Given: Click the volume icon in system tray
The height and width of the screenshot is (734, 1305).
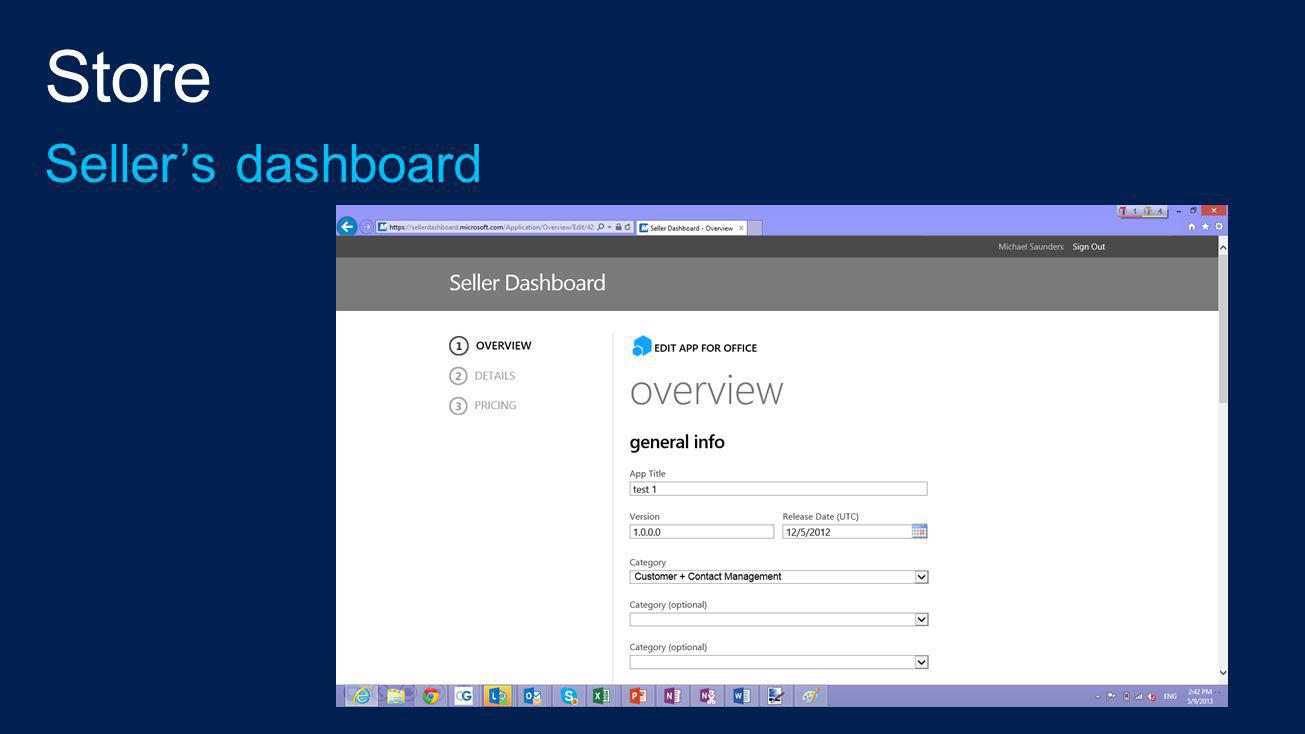Looking at the screenshot, I should [1152, 697].
